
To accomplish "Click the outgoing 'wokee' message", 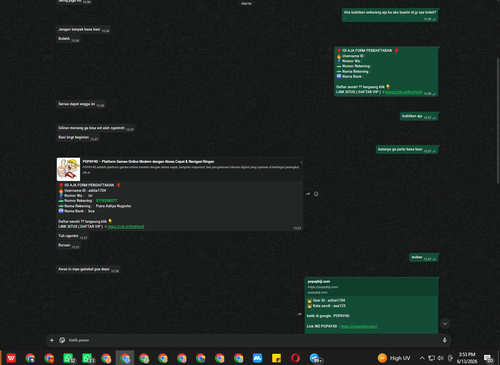I will point(424,257).
